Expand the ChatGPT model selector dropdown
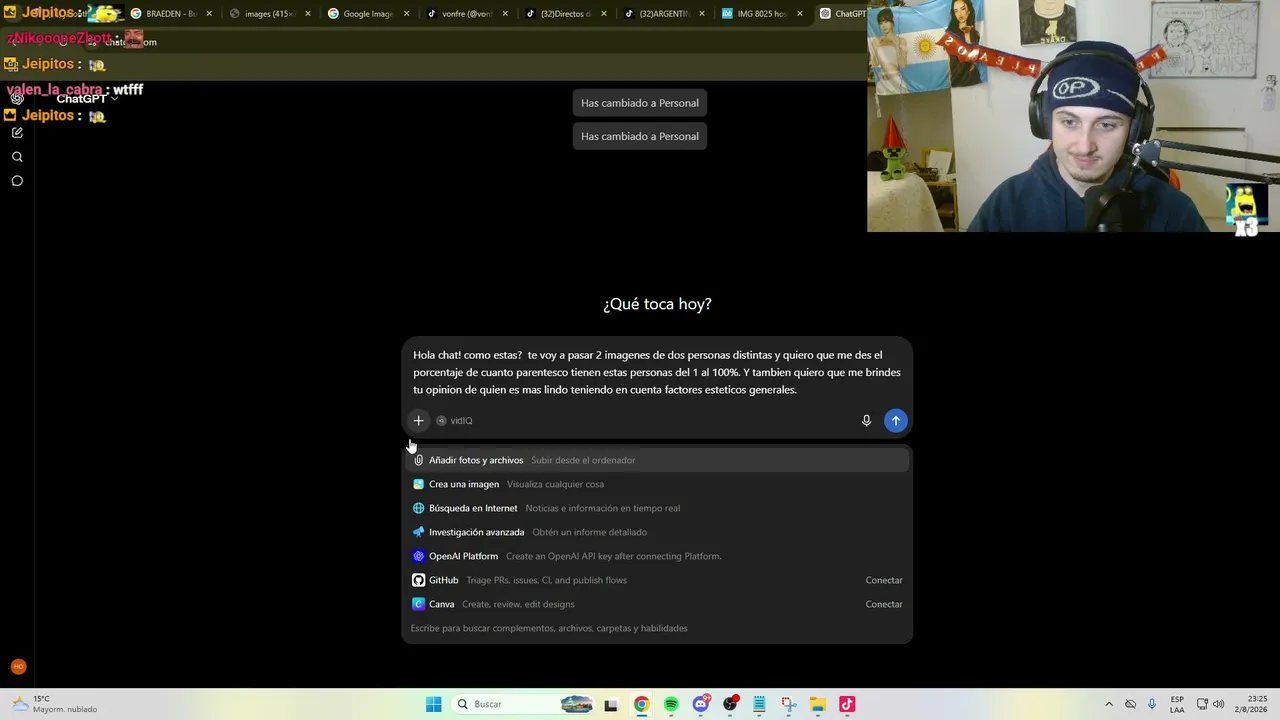The width and height of the screenshot is (1280, 720). click(x=87, y=99)
